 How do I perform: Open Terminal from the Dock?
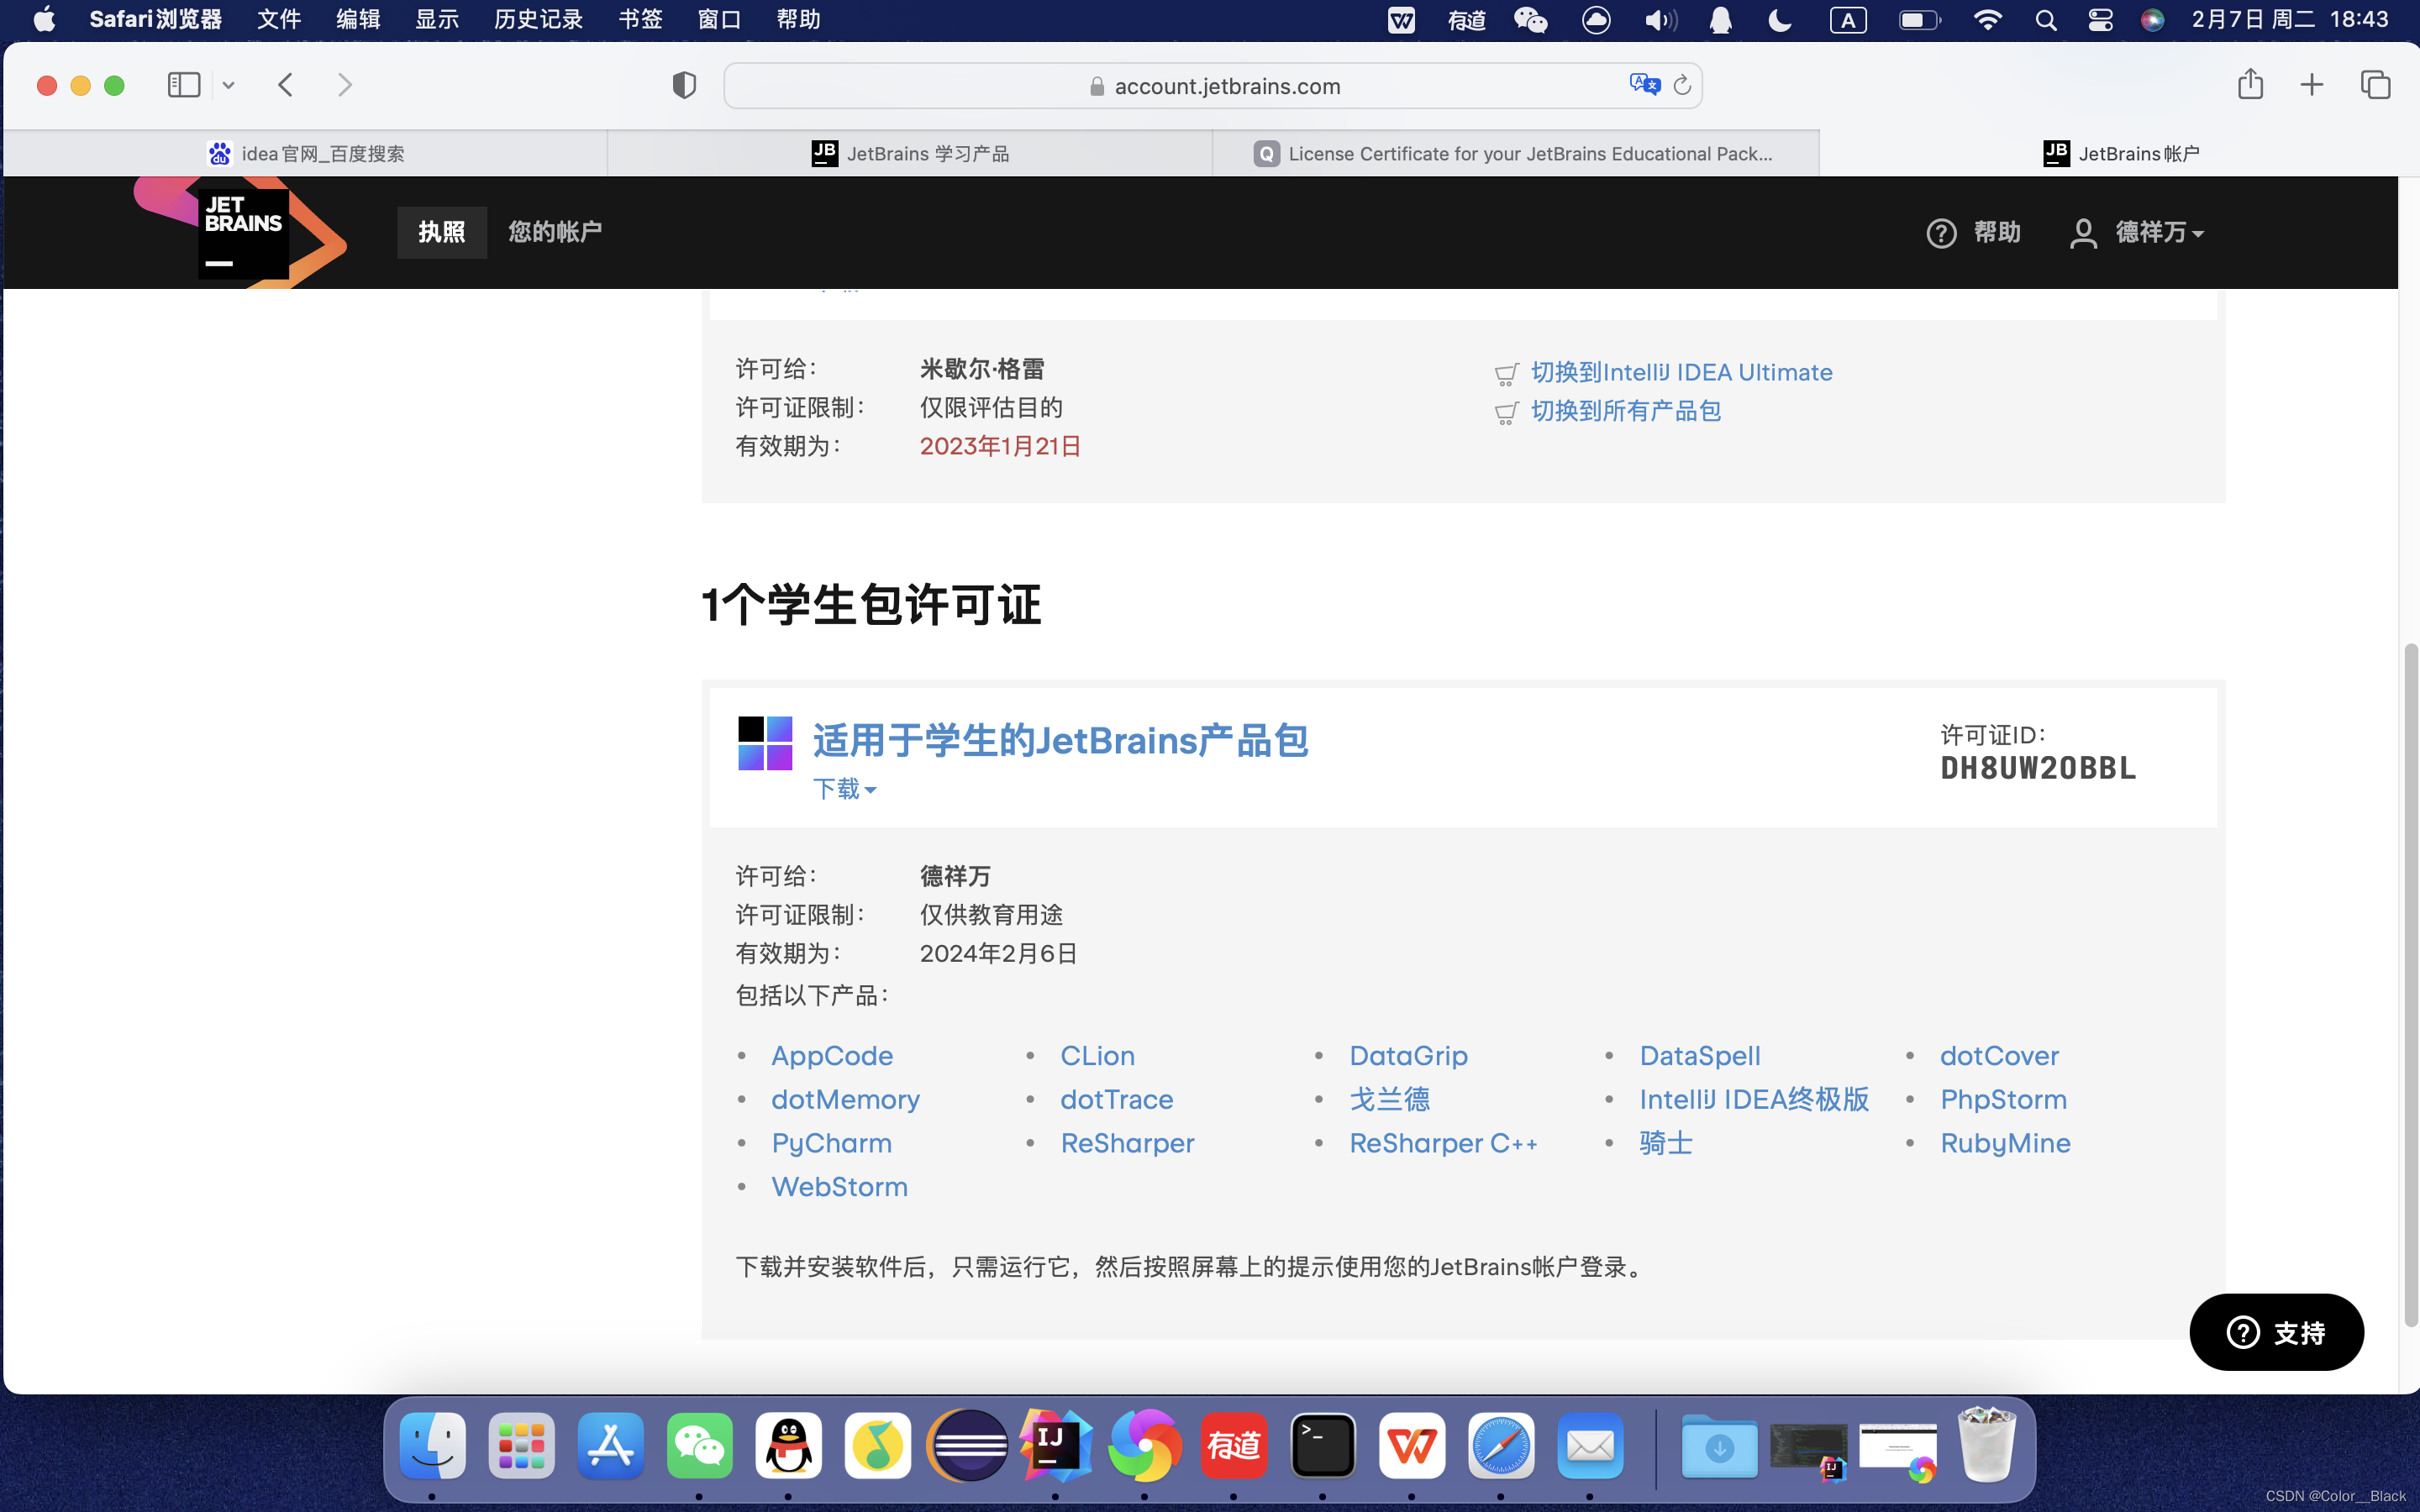tap(1322, 1445)
